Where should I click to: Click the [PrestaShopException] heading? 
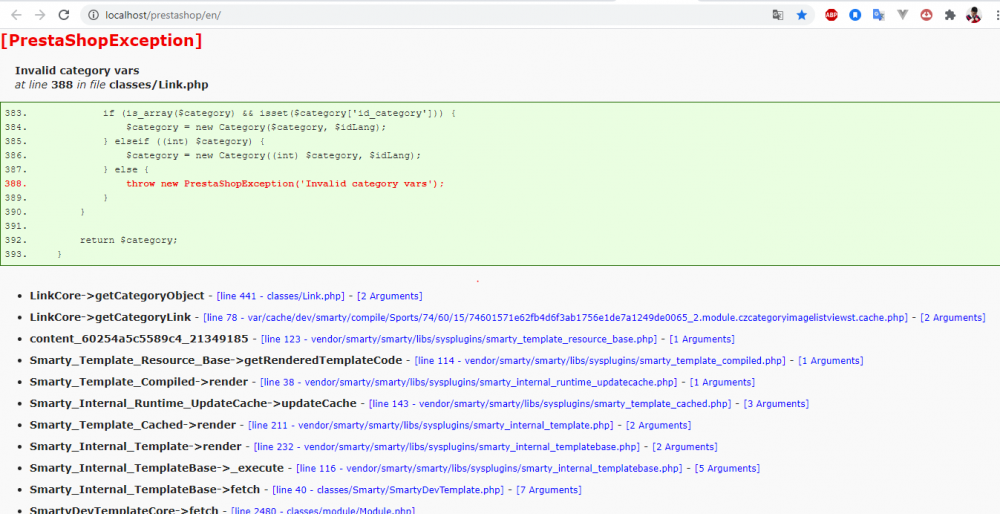tap(101, 41)
